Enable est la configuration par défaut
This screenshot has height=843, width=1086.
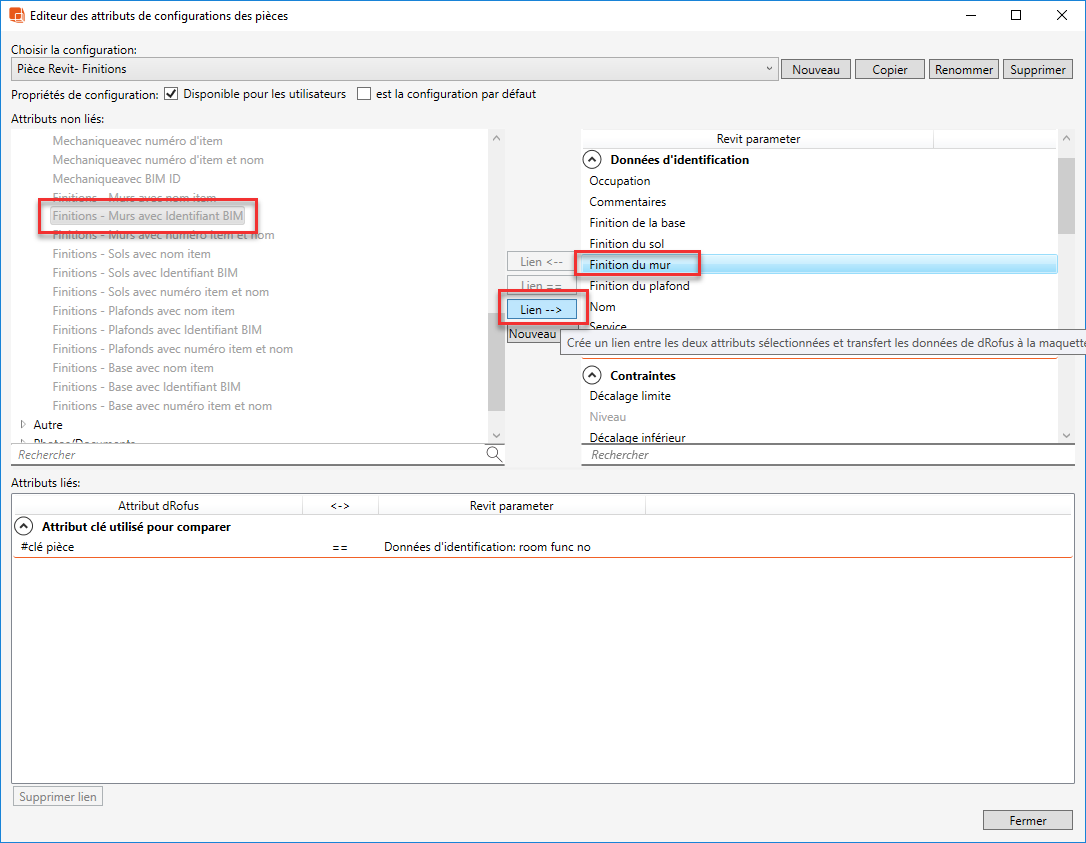click(364, 94)
